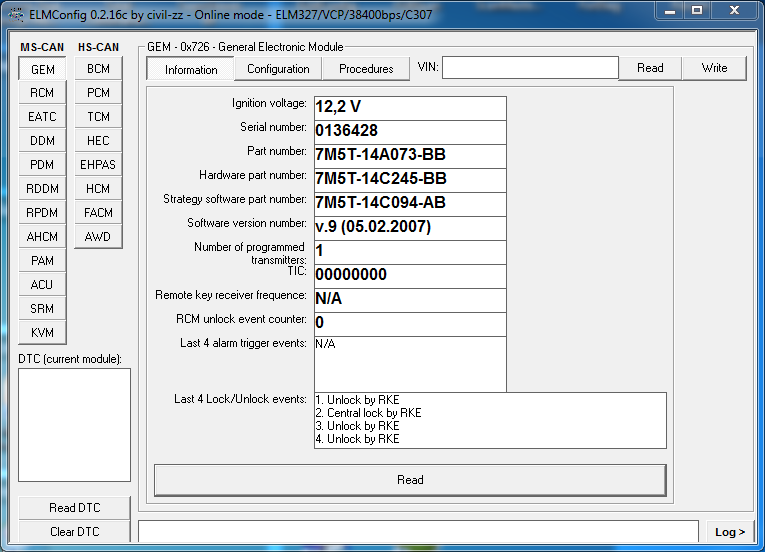Image resolution: width=765 pixels, height=552 pixels.
Task: Select the AWD module button
Action: (98, 237)
